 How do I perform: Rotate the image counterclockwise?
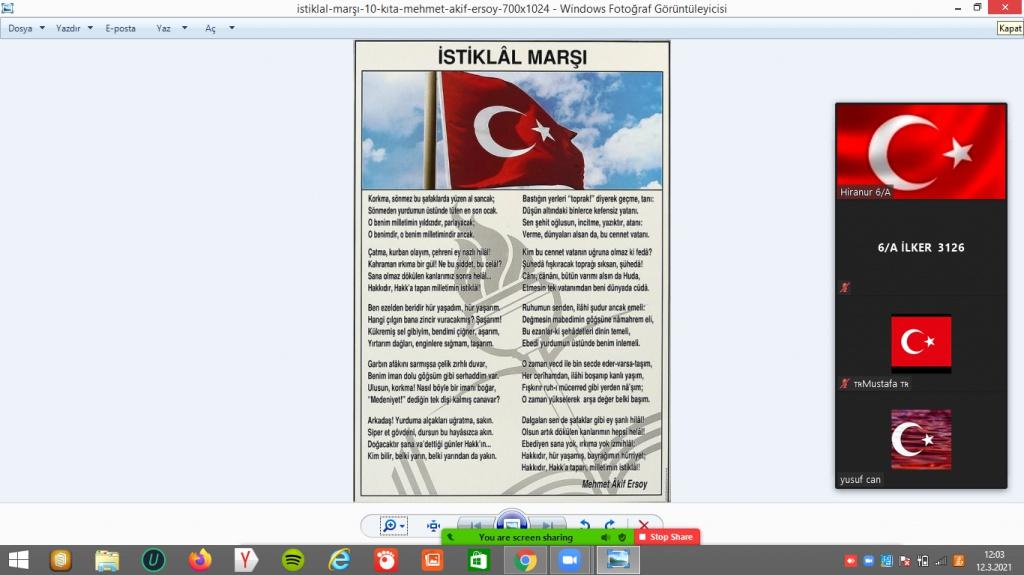(x=585, y=525)
